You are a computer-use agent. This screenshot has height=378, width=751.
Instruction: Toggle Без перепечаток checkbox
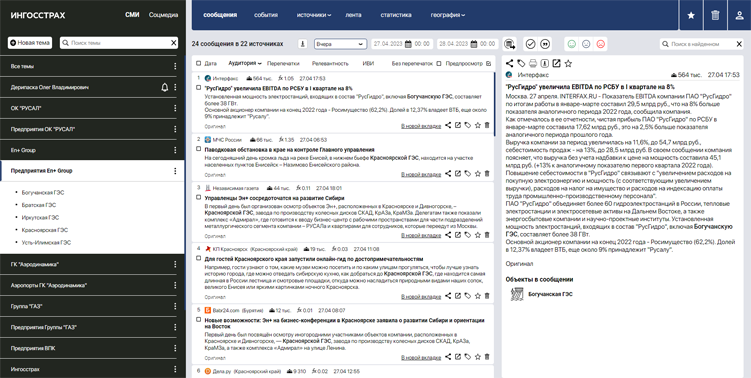439,63
